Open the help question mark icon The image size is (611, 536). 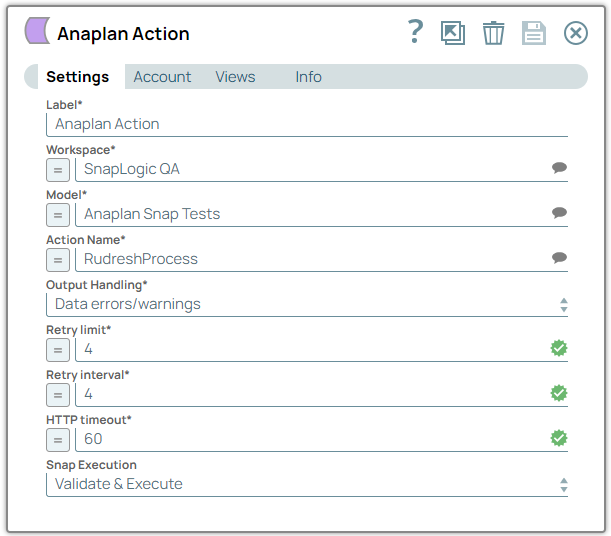415,32
